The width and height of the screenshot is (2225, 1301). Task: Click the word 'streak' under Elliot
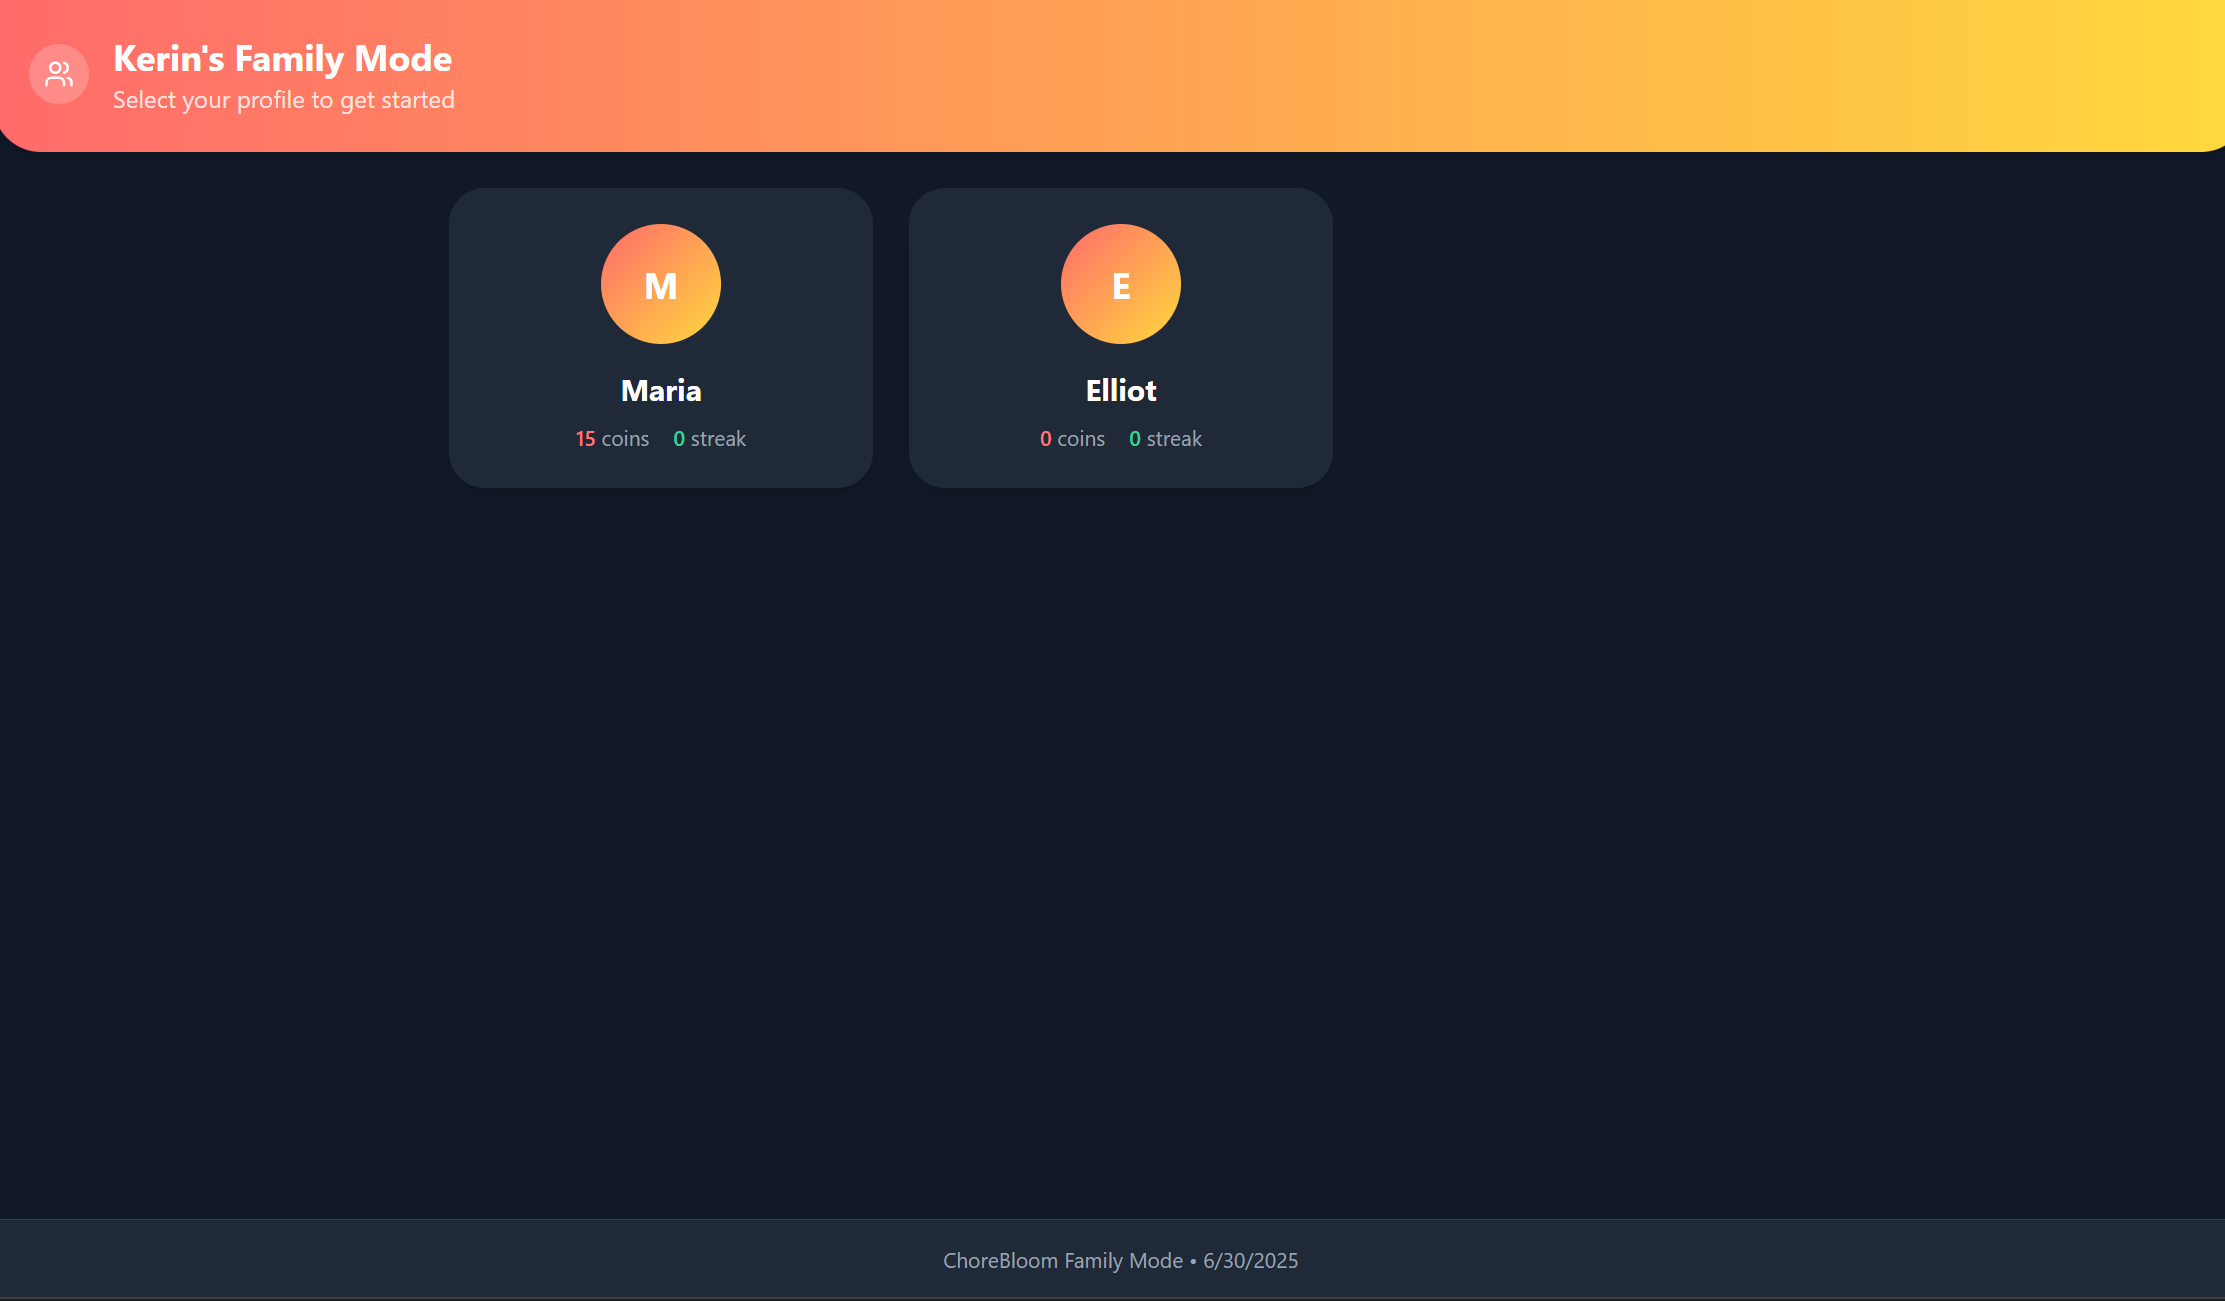(1174, 439)
